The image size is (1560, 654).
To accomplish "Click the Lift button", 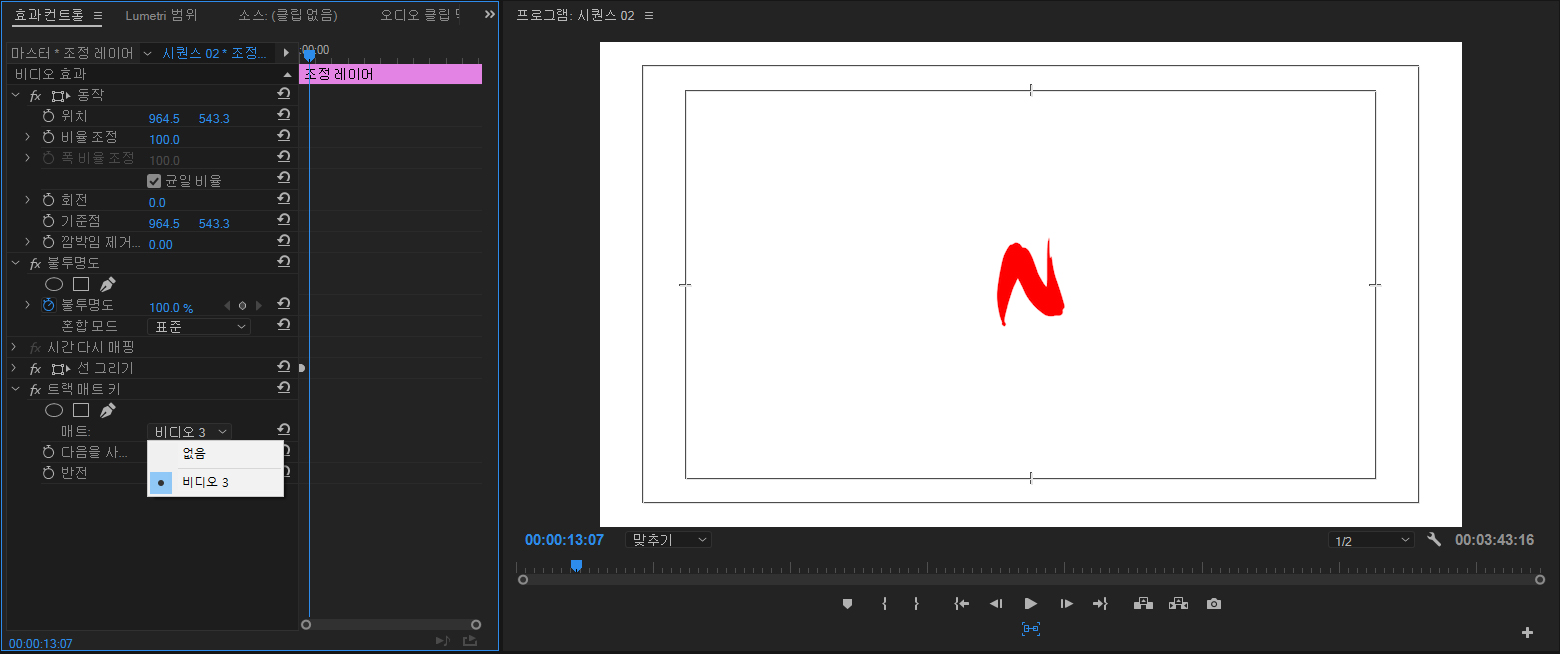I will click(1143, 604).
